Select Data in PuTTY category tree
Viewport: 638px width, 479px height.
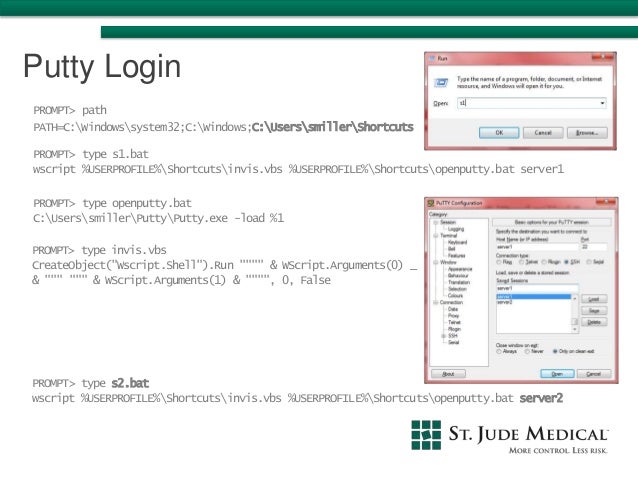pos(453,309)
